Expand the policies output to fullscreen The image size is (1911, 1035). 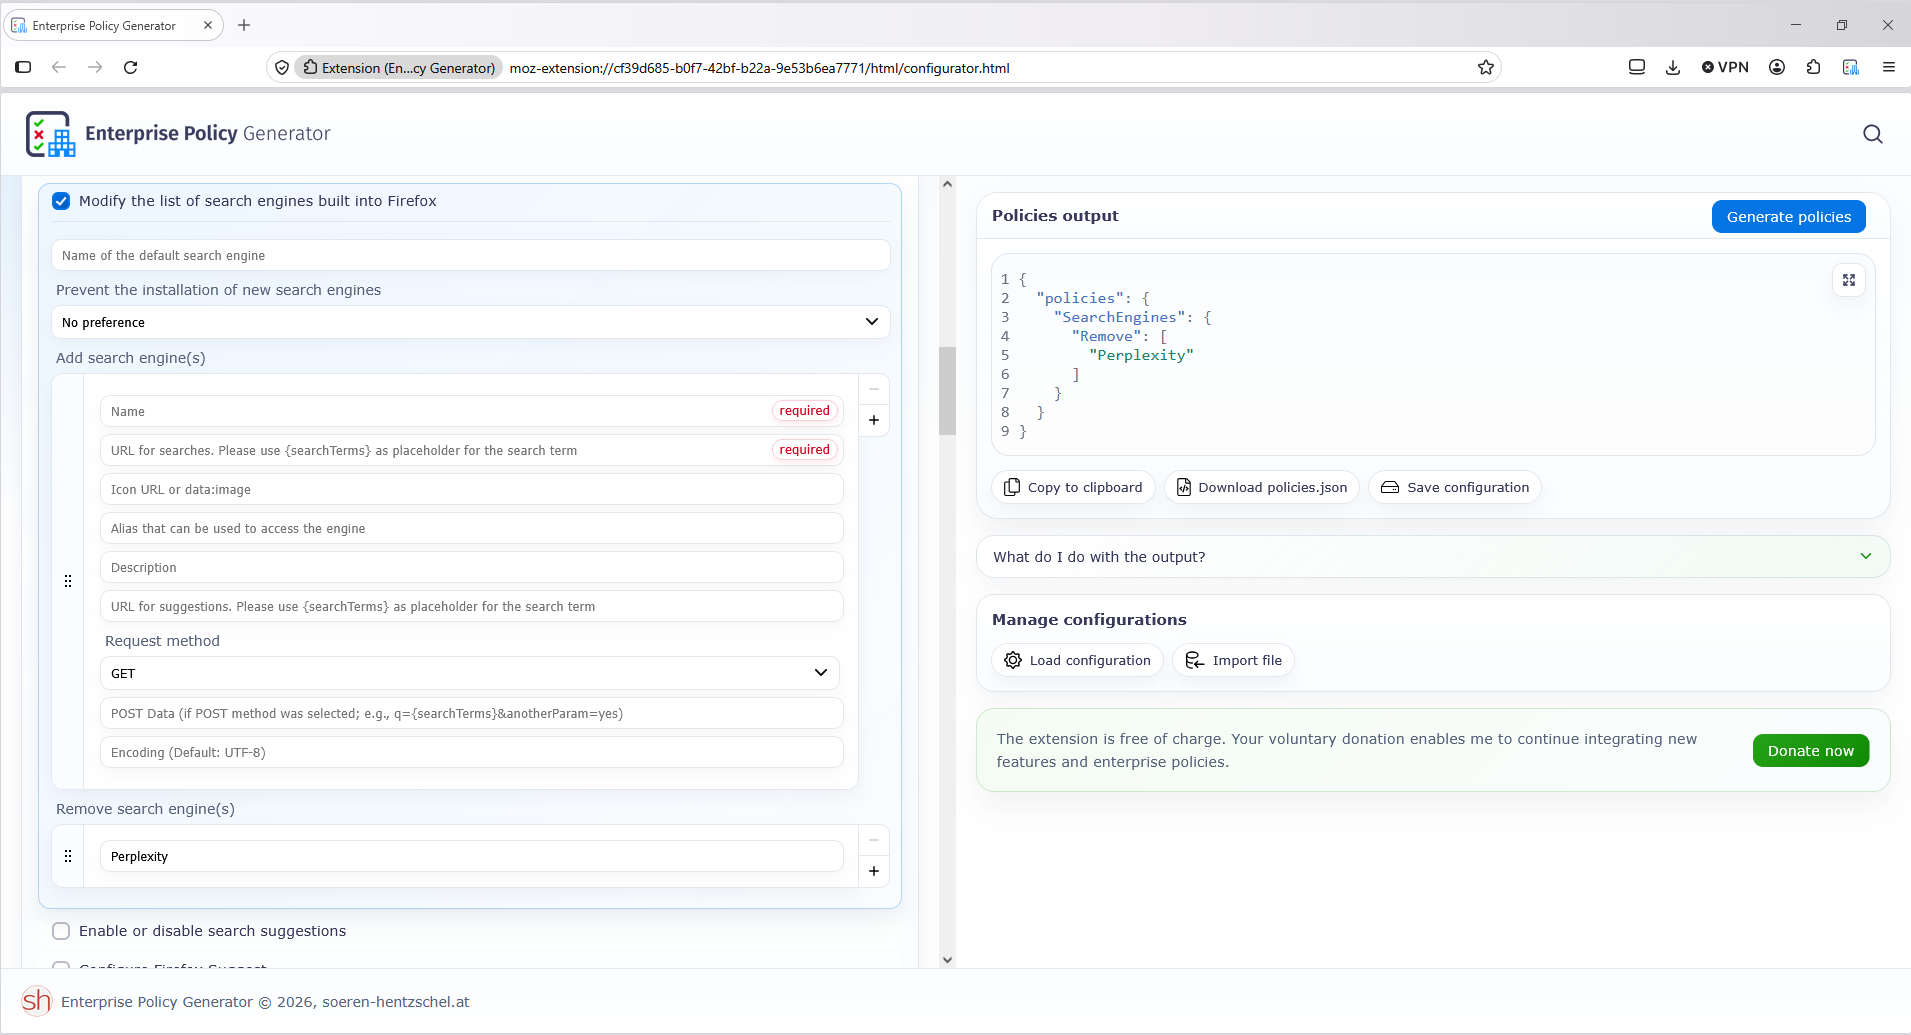pos(1849,280)
